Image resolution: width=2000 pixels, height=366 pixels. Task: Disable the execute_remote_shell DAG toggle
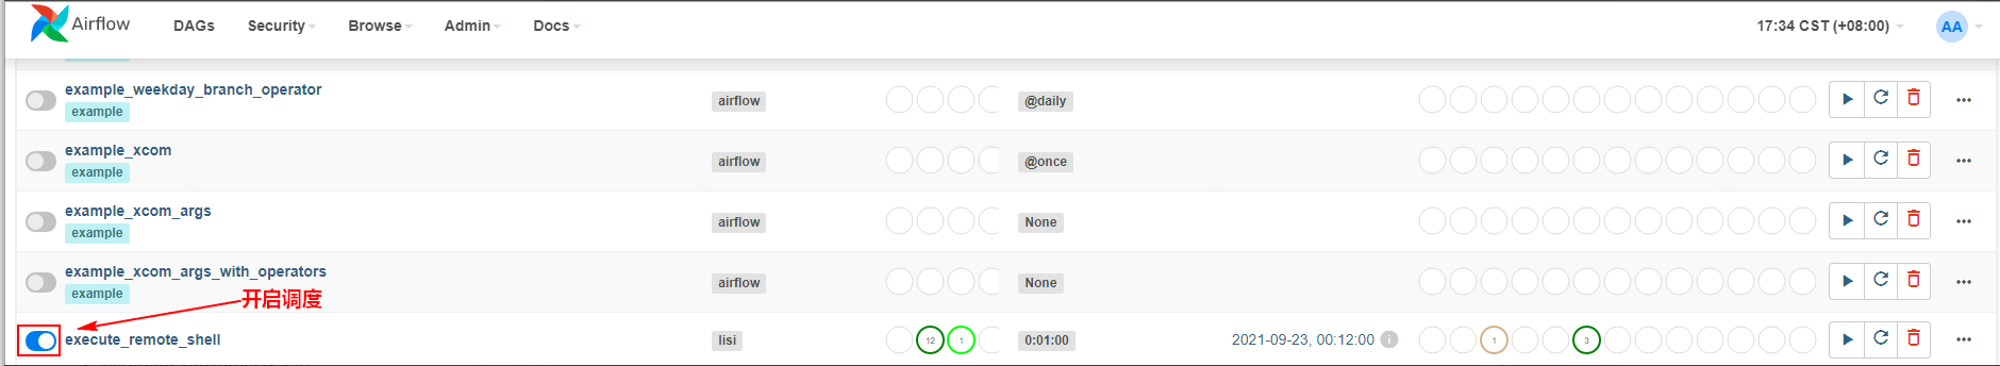(x=41, y=341)
